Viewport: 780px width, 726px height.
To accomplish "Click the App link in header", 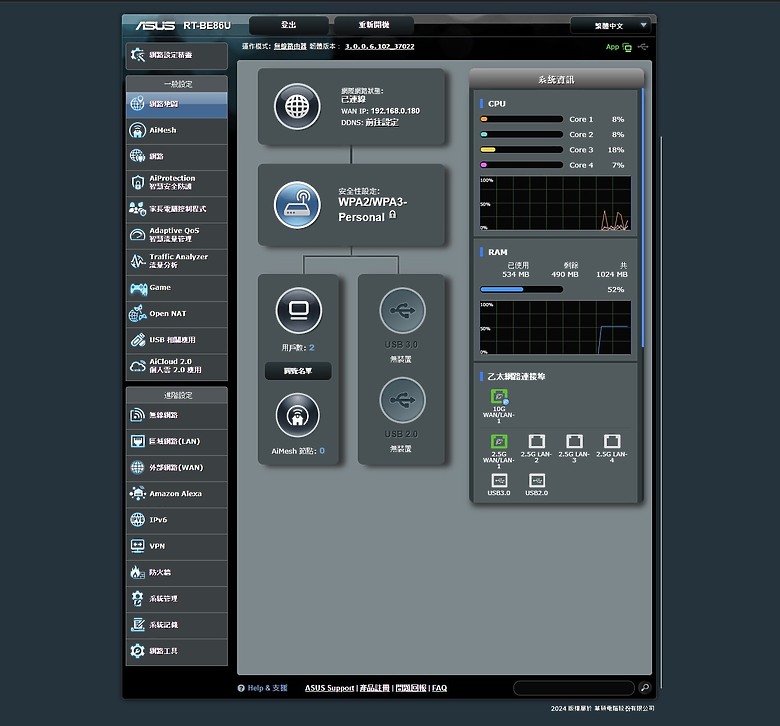I will point(612,47).
